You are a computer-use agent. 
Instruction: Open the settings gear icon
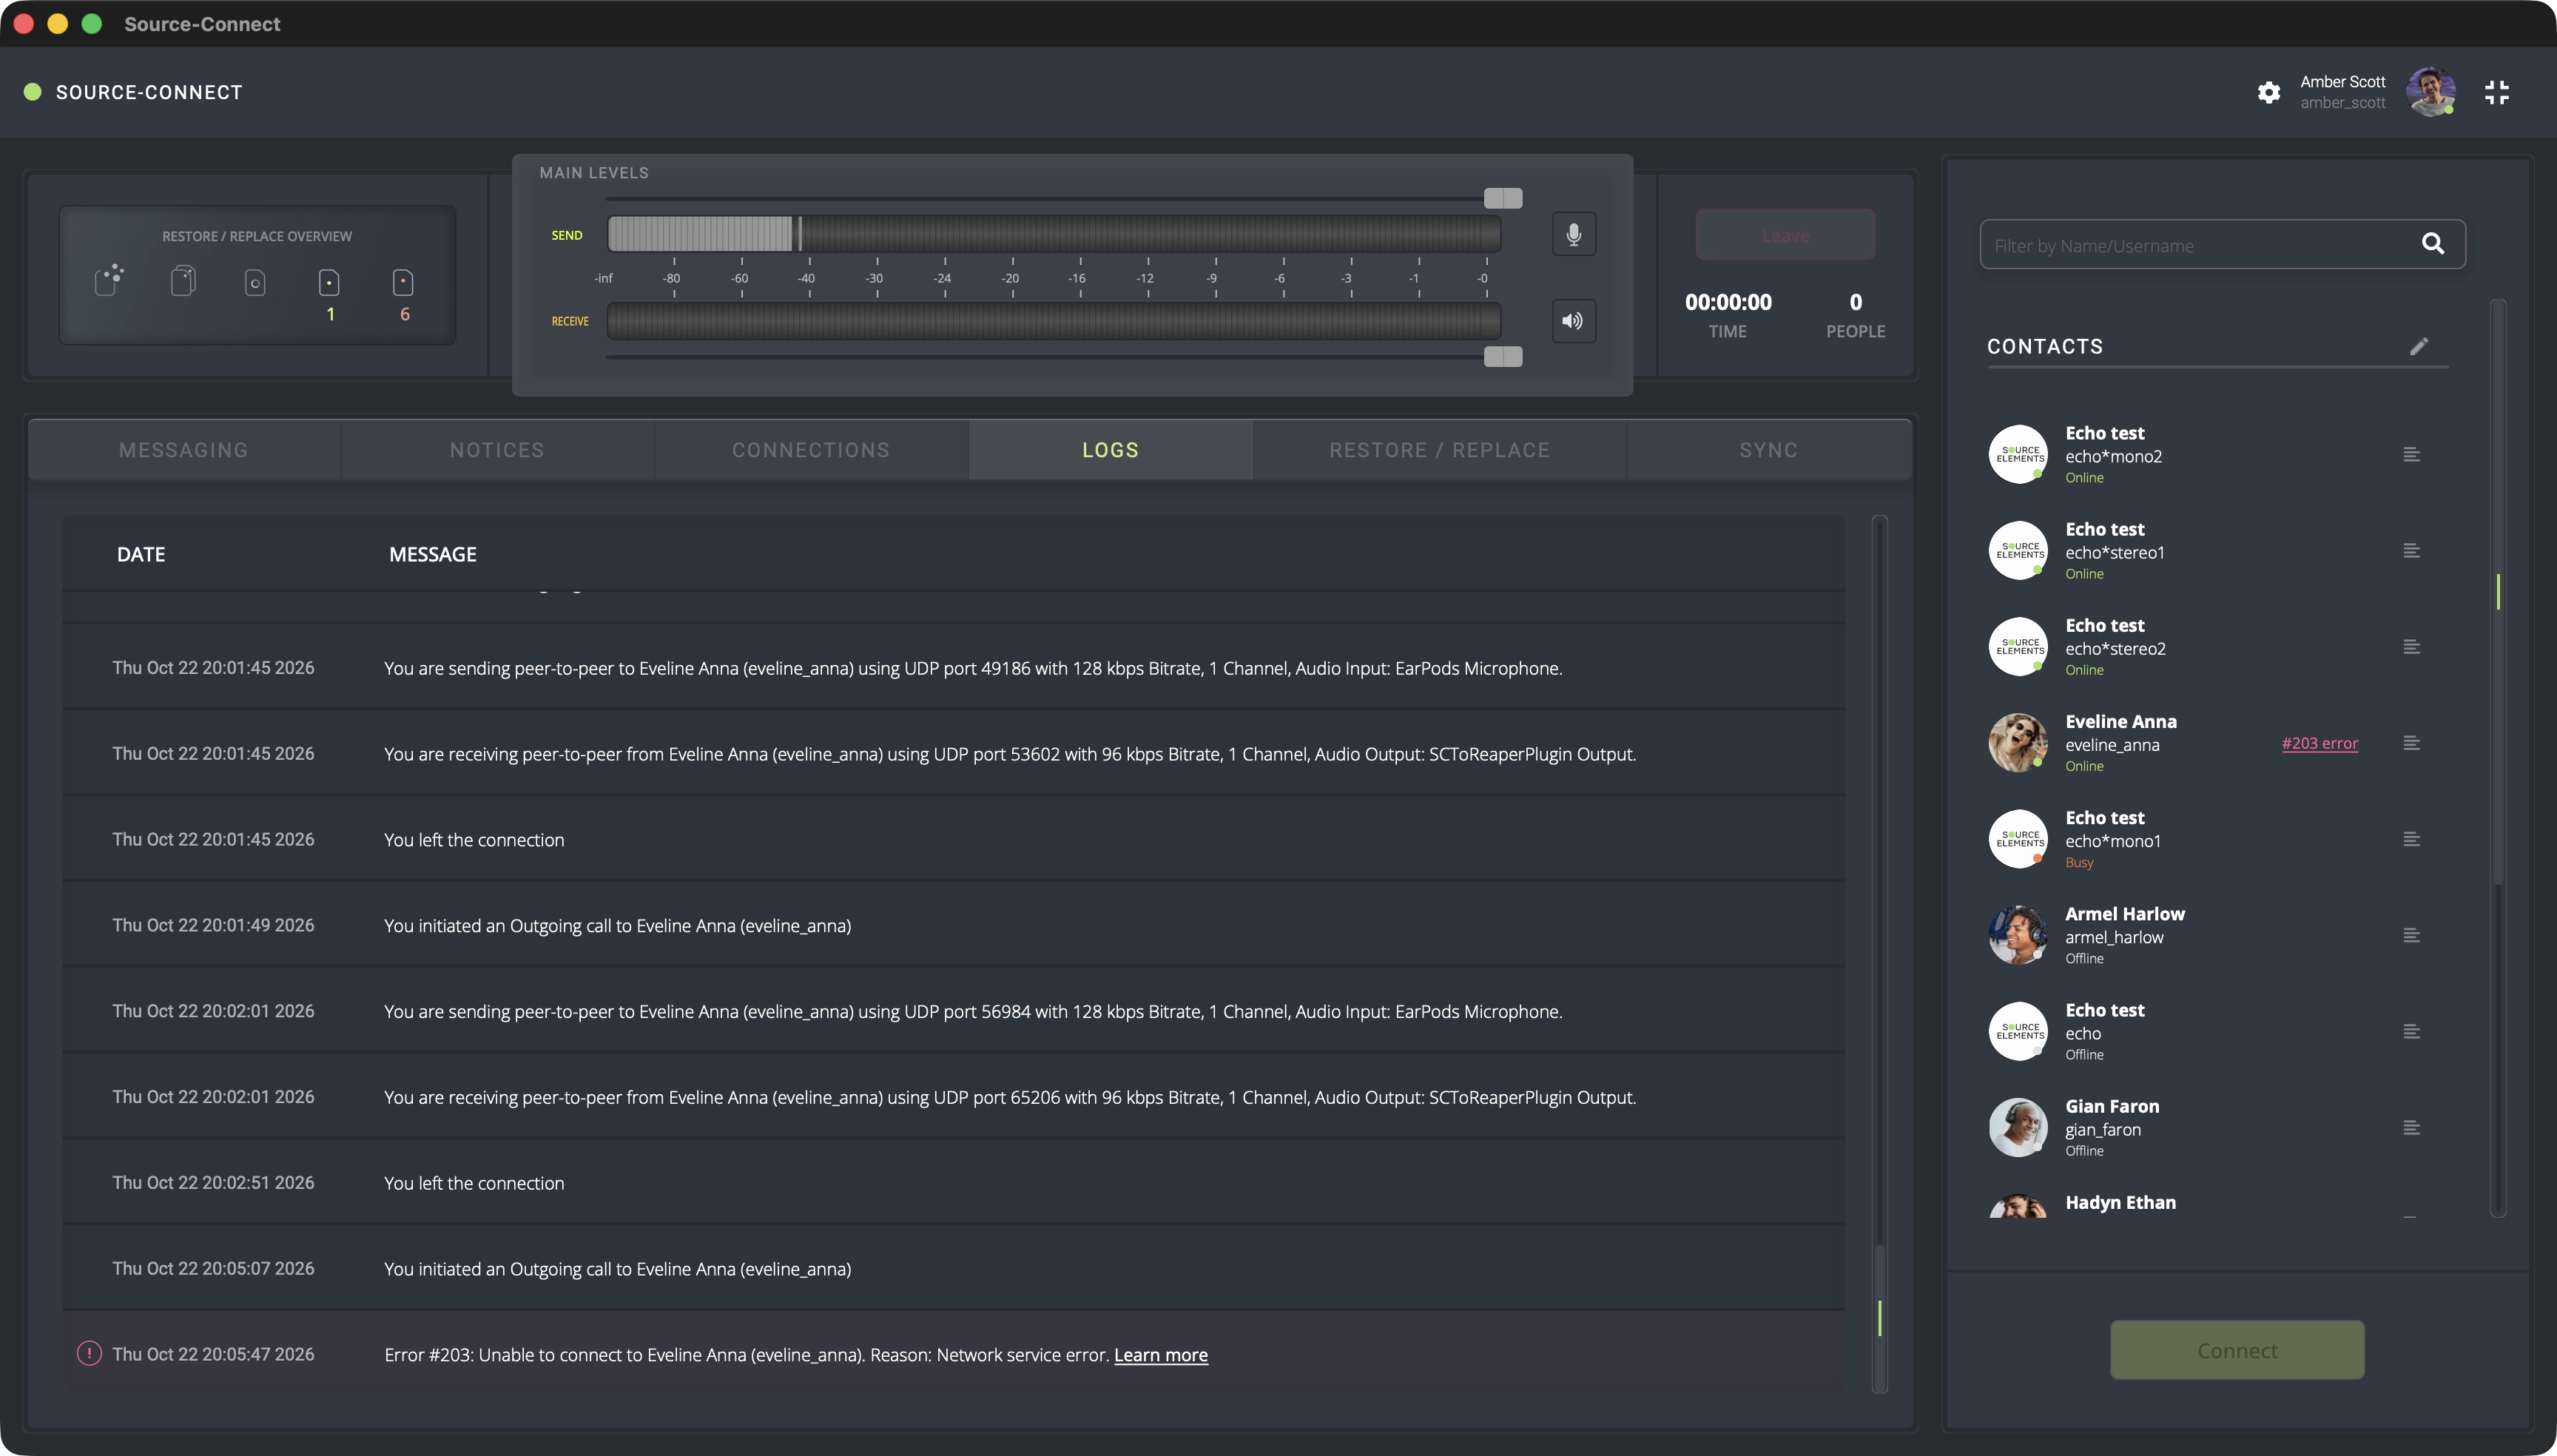(2269, 92)
